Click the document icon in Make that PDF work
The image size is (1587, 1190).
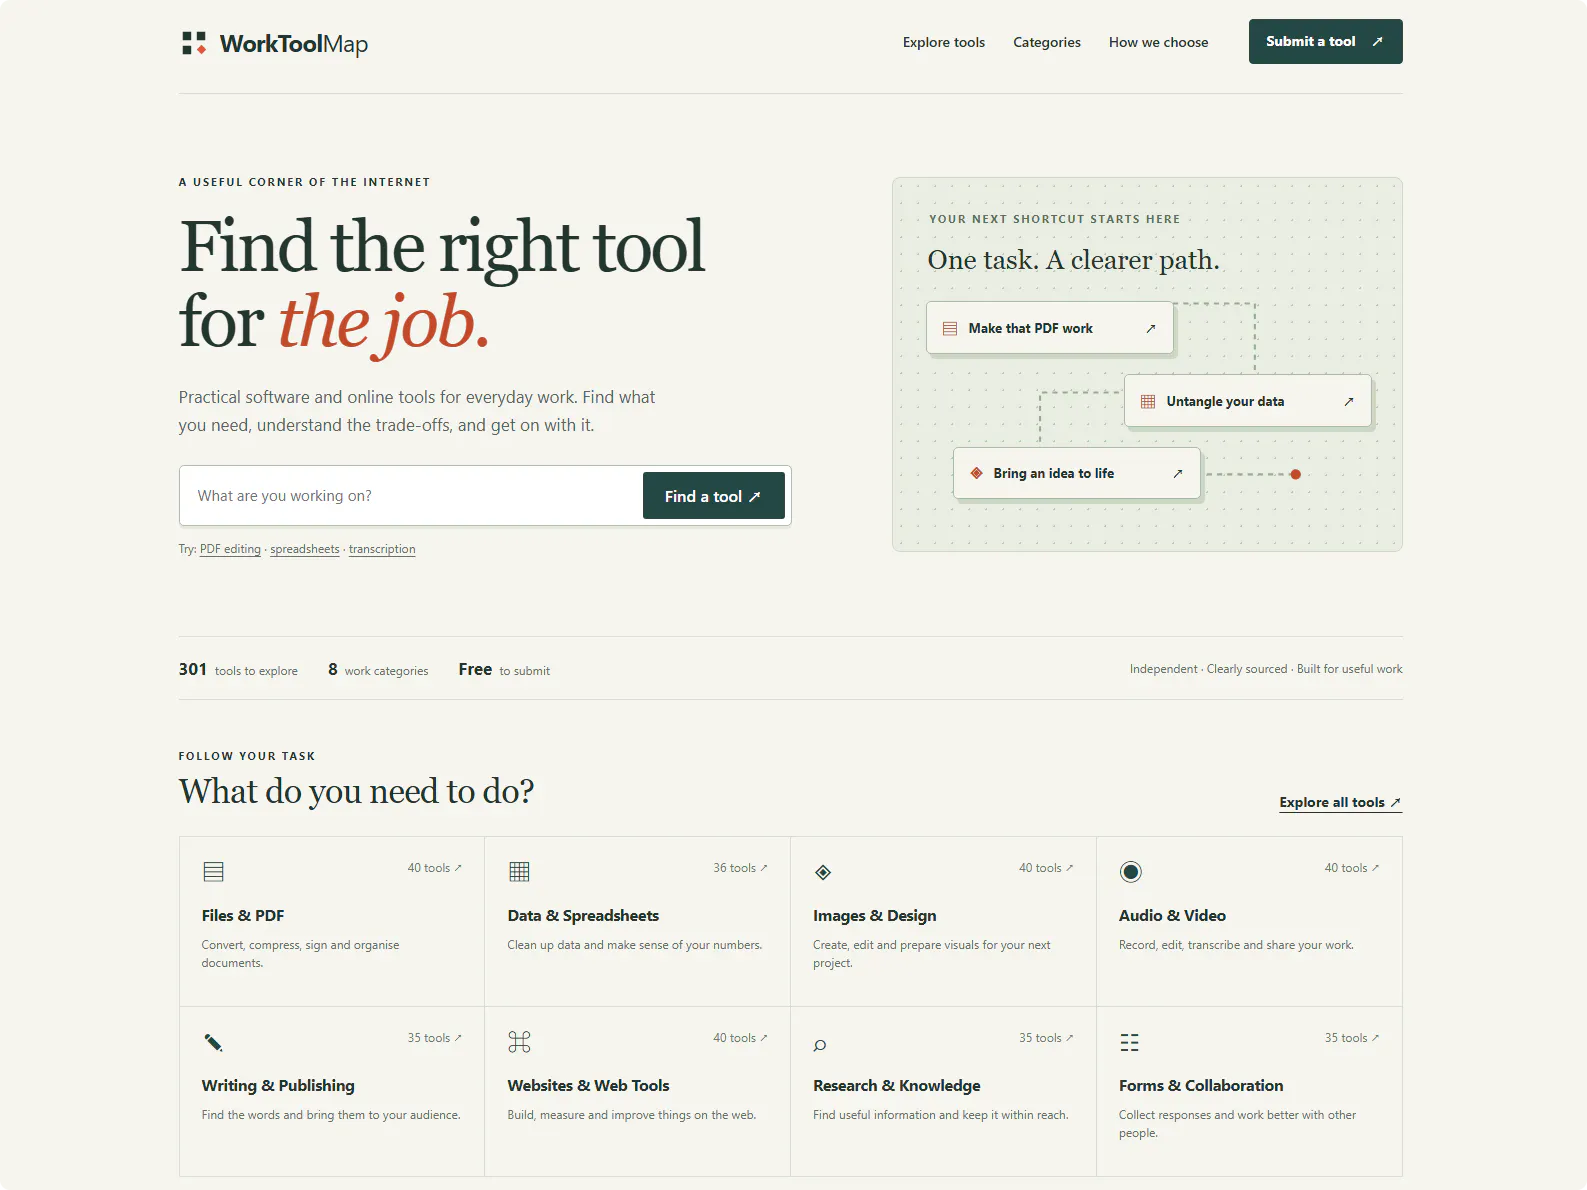pos(950,328)
